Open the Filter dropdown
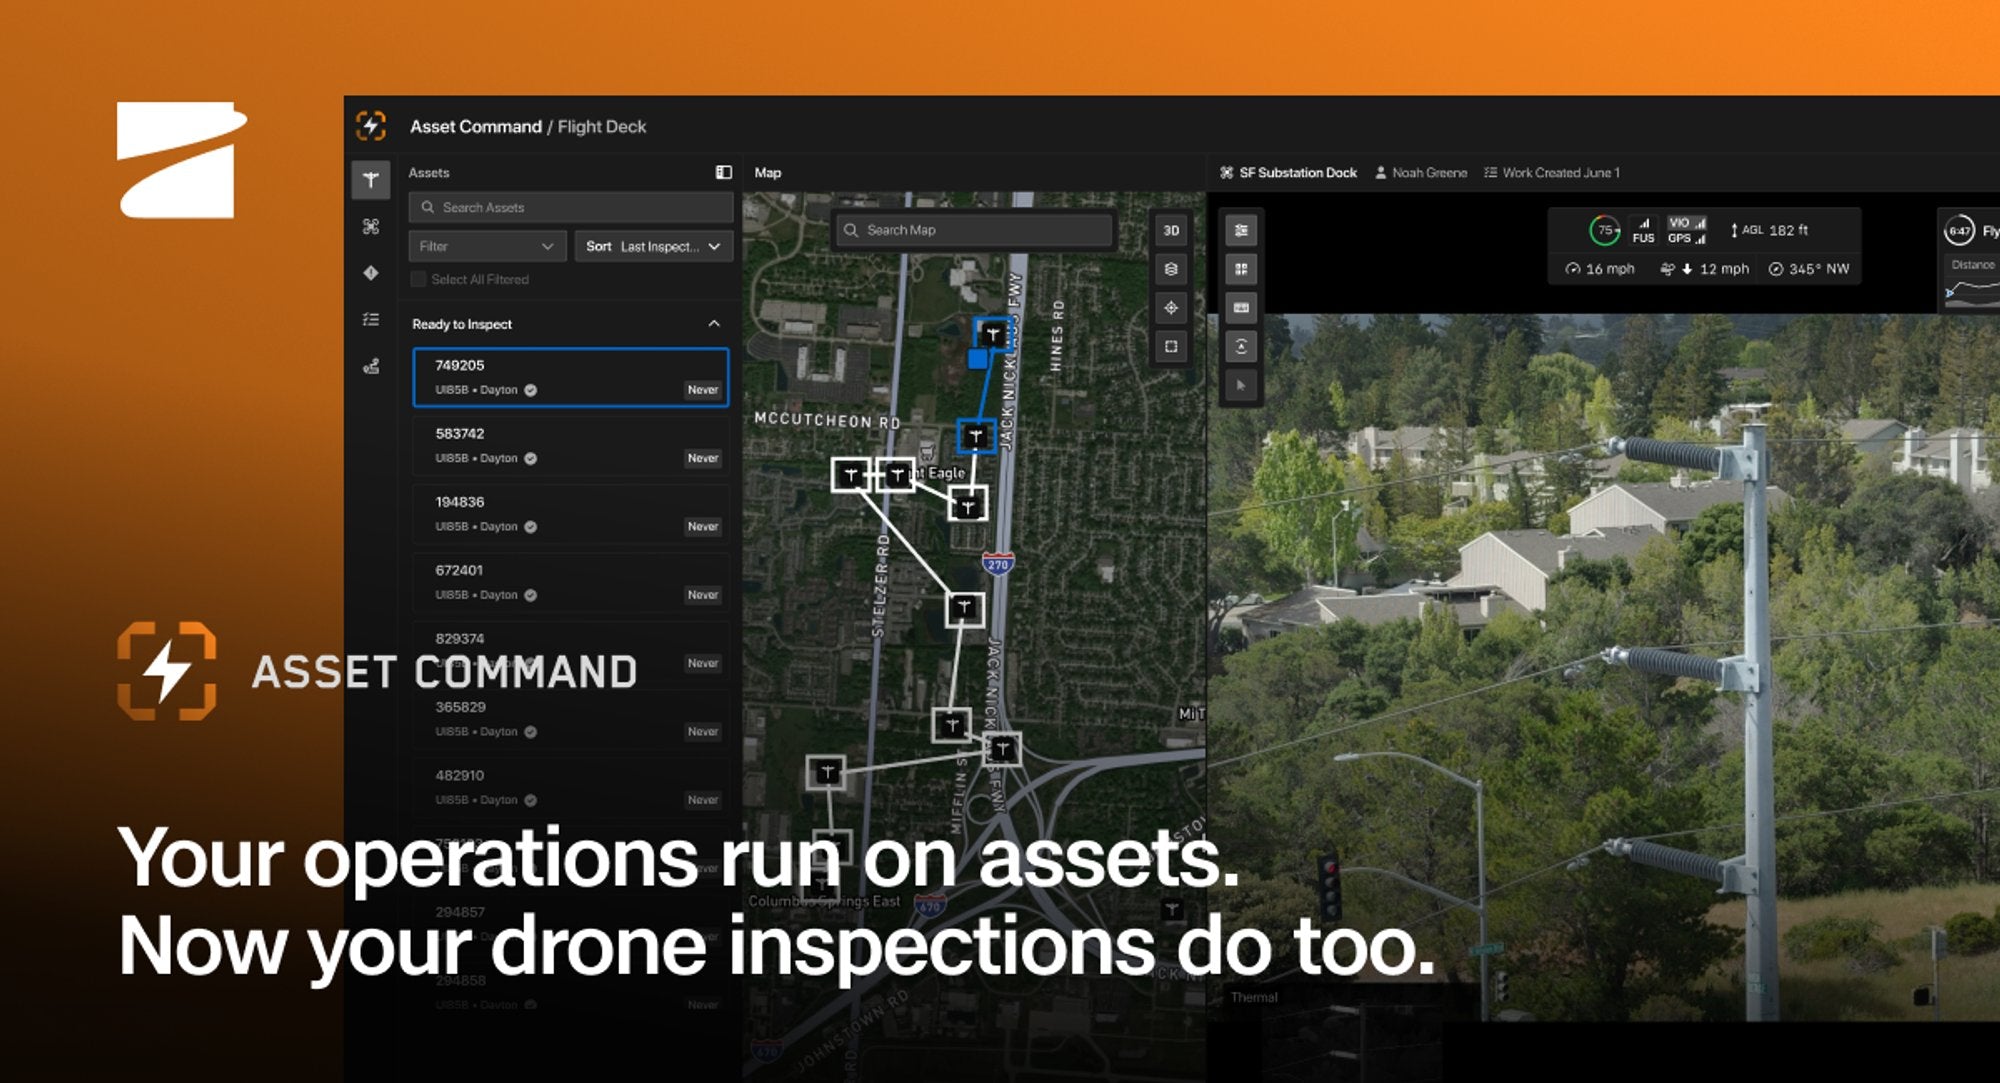This screenshot has width=2000, height=1083. coord(487,246)
